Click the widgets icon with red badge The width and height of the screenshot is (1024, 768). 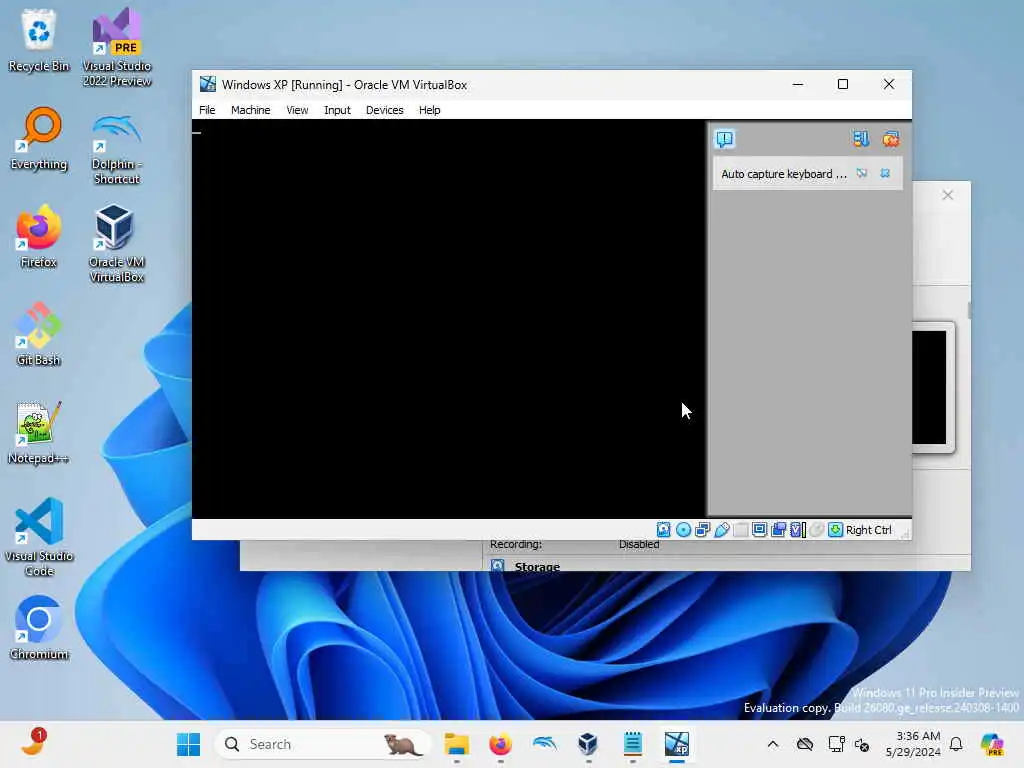pyautogui.click(x=33, y=743)
